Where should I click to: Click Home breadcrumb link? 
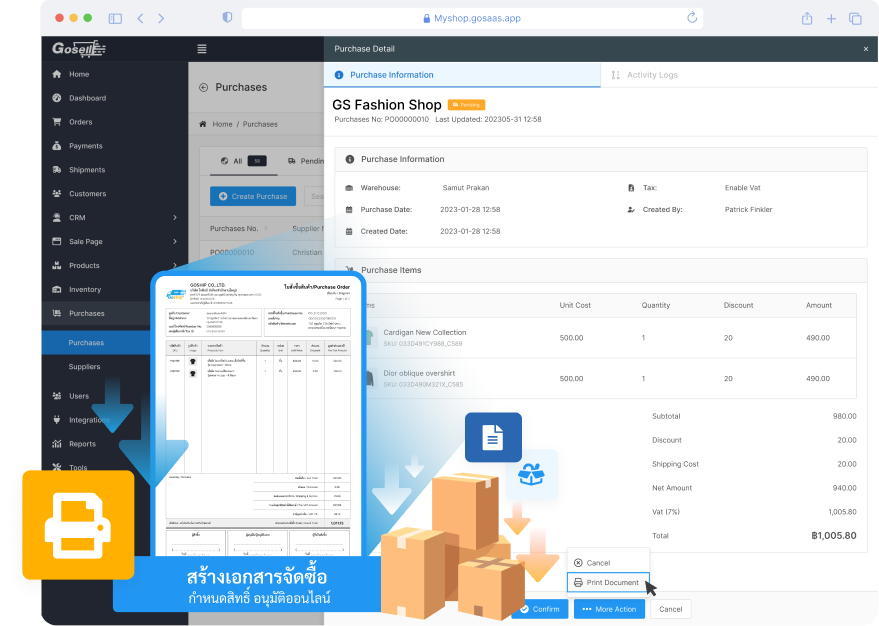click(222, 124)
